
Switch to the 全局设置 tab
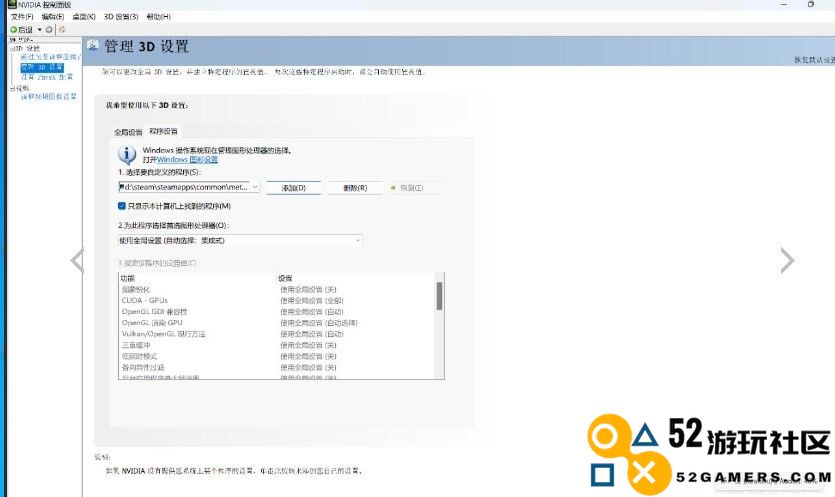[128, 132]
